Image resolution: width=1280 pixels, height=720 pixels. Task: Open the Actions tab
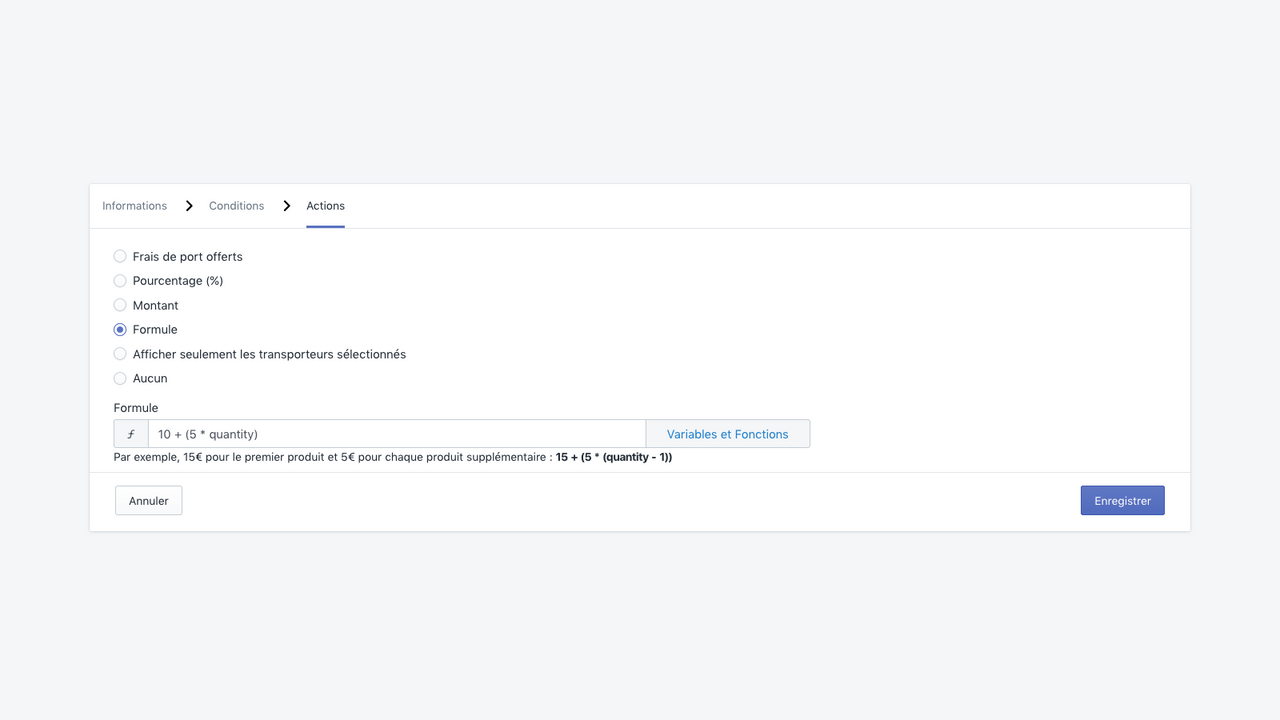pyautogui.click(x=326, y=206)
